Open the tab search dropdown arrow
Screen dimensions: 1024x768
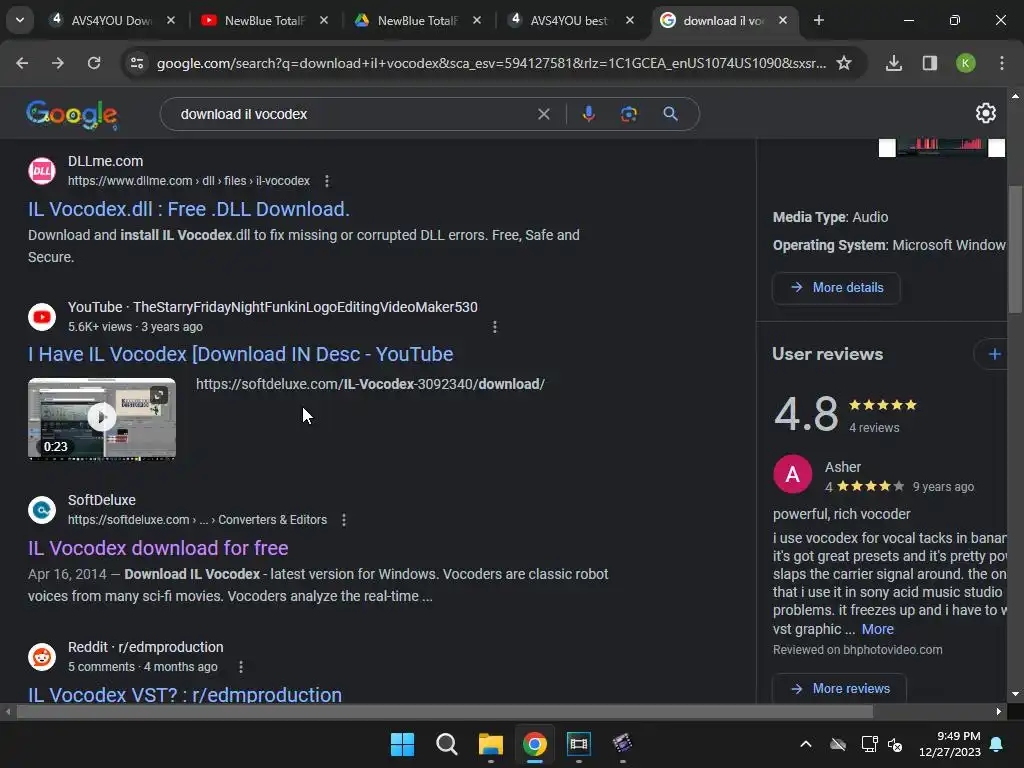[x=20, y=20]
